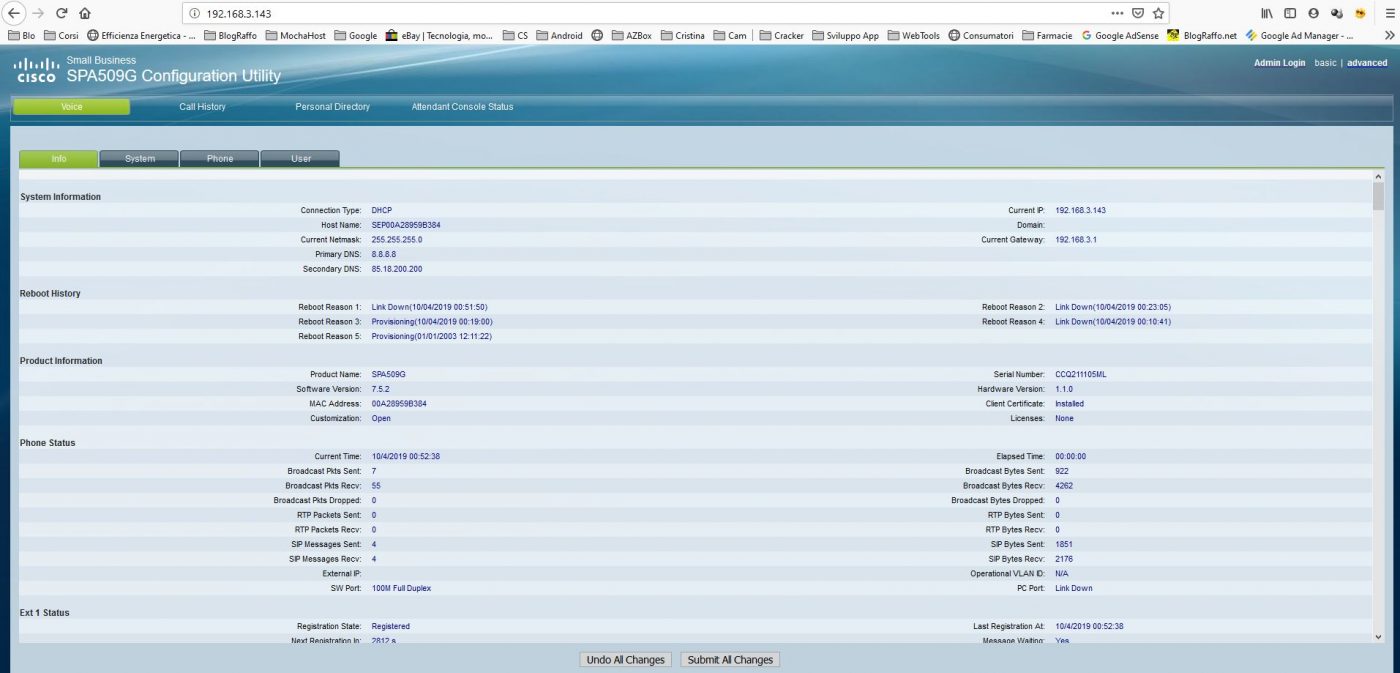This screenshot has width=1400, height=673.
Task: Select the Voice main tab
Action: point(71,107)
